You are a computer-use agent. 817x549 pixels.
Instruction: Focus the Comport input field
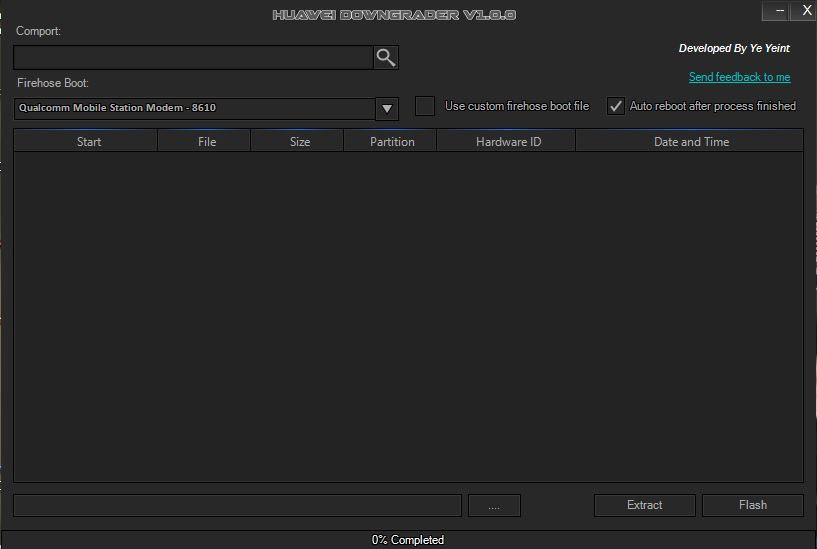[193, 57]
